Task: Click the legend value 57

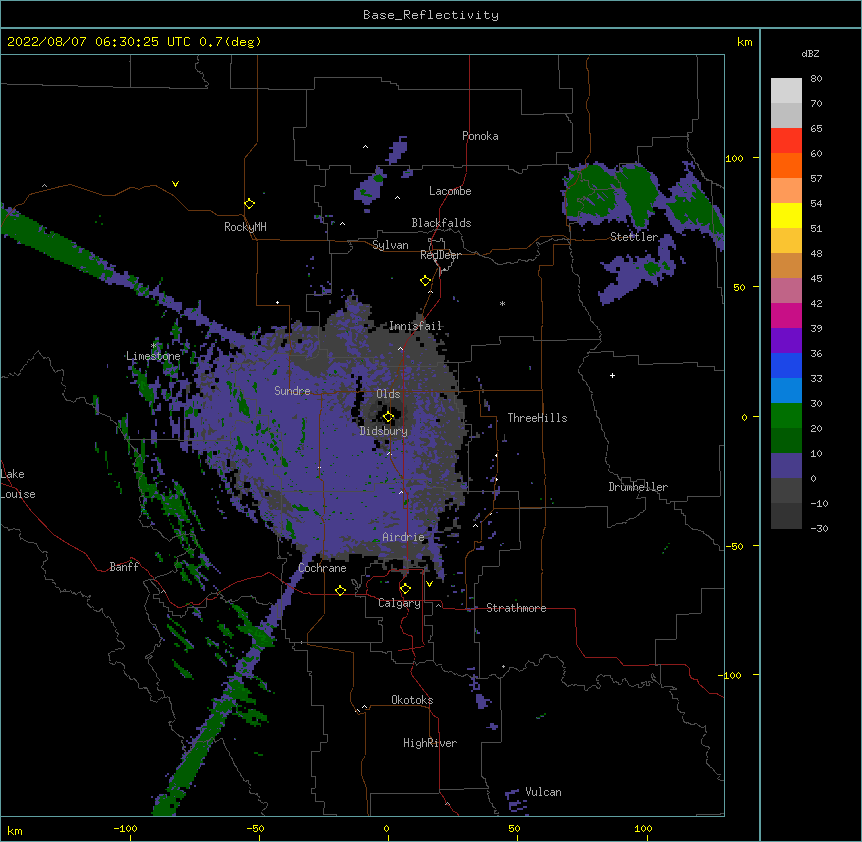Action: point(816,178)
